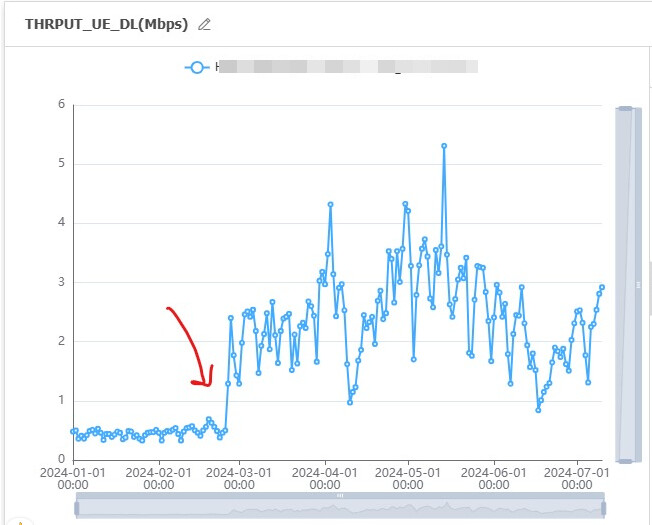Viewport: 652px width, 525px height.
Task: Click the middle grip of the vertical zoom slider
Action: tap(637, 284)
